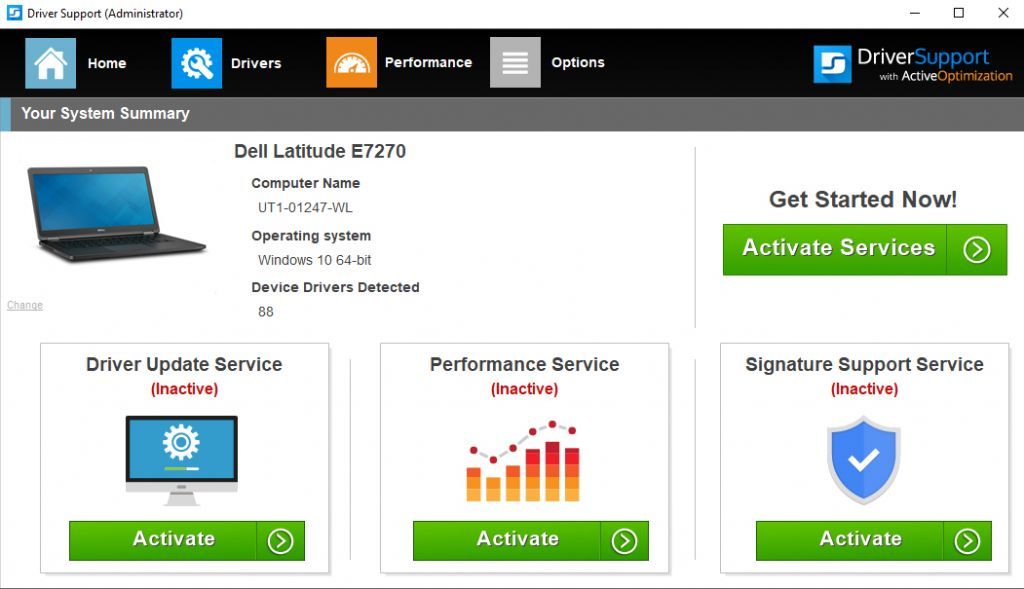Click the Your System Summary heading
Image resolution: width=1024 pixels, height=589 pixels.
[105, 114]
